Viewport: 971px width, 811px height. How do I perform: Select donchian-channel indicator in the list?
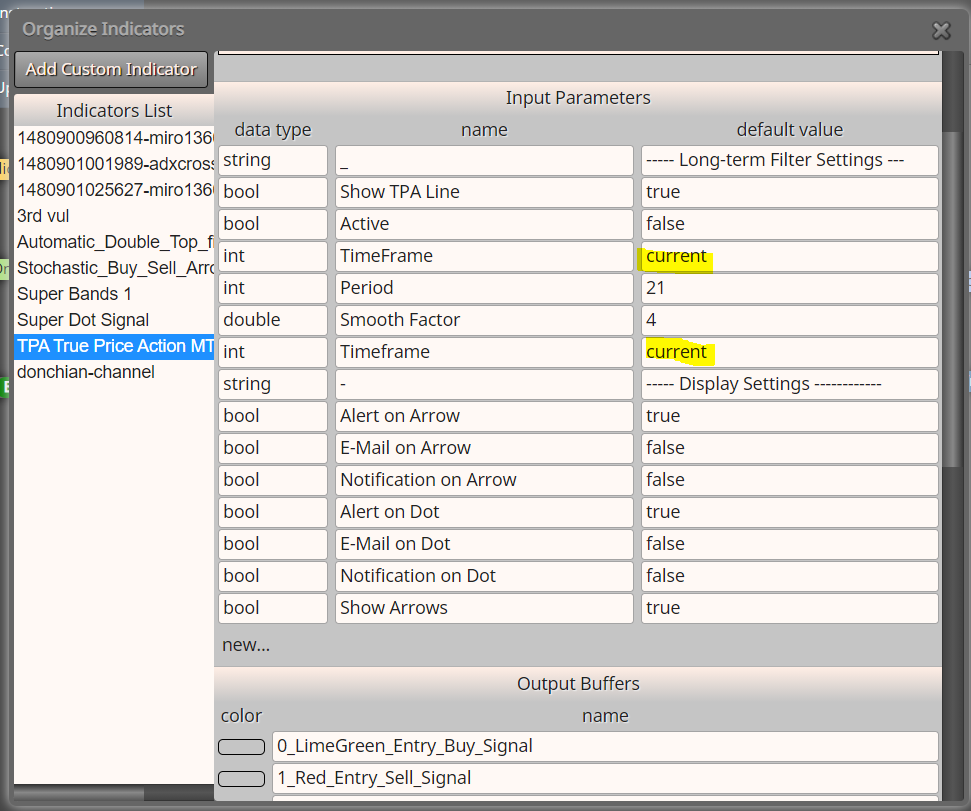86,372
